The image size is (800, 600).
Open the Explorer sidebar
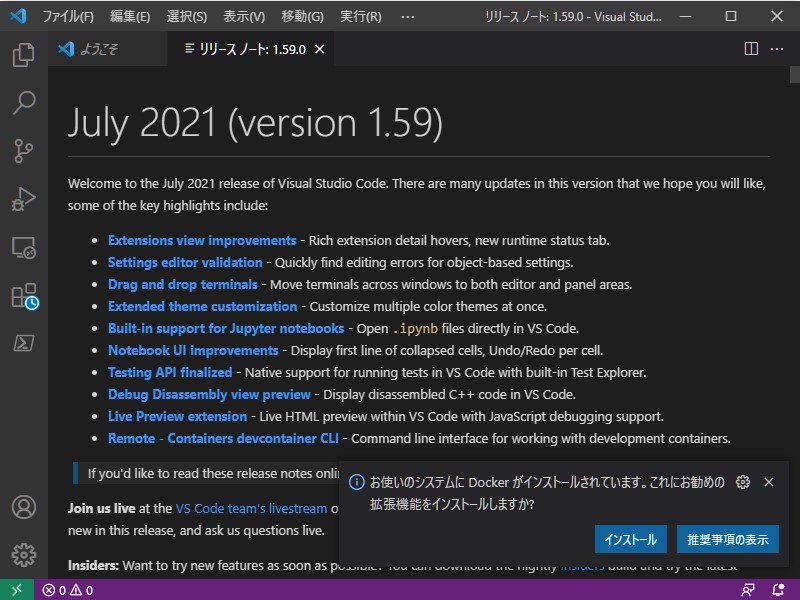pyautogui.click(x=22, y=56)
